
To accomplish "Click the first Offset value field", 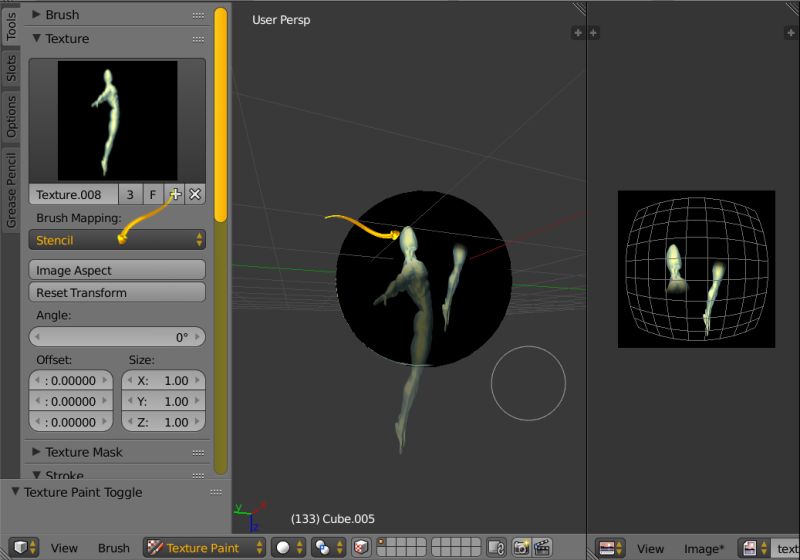I will 71,380.
